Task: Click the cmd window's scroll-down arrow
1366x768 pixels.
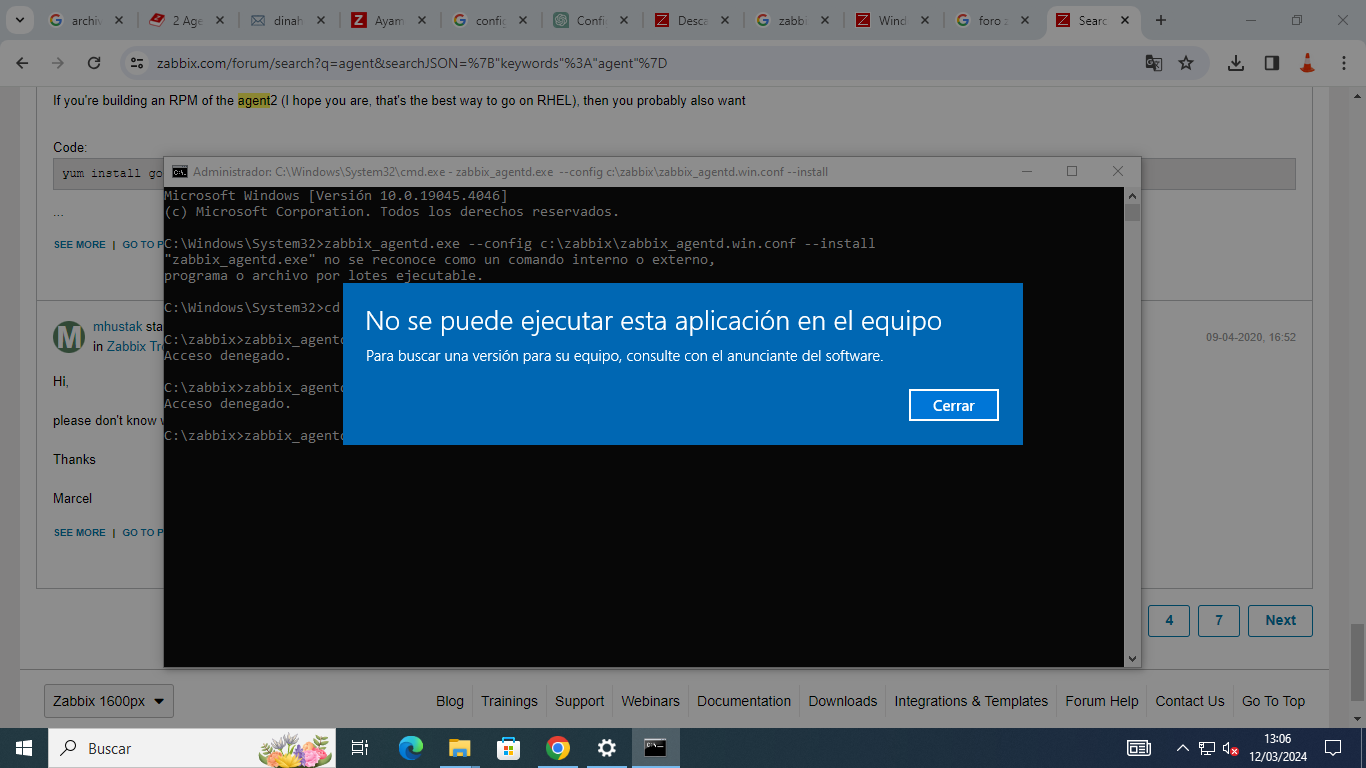Action: tap(1132, 659)
